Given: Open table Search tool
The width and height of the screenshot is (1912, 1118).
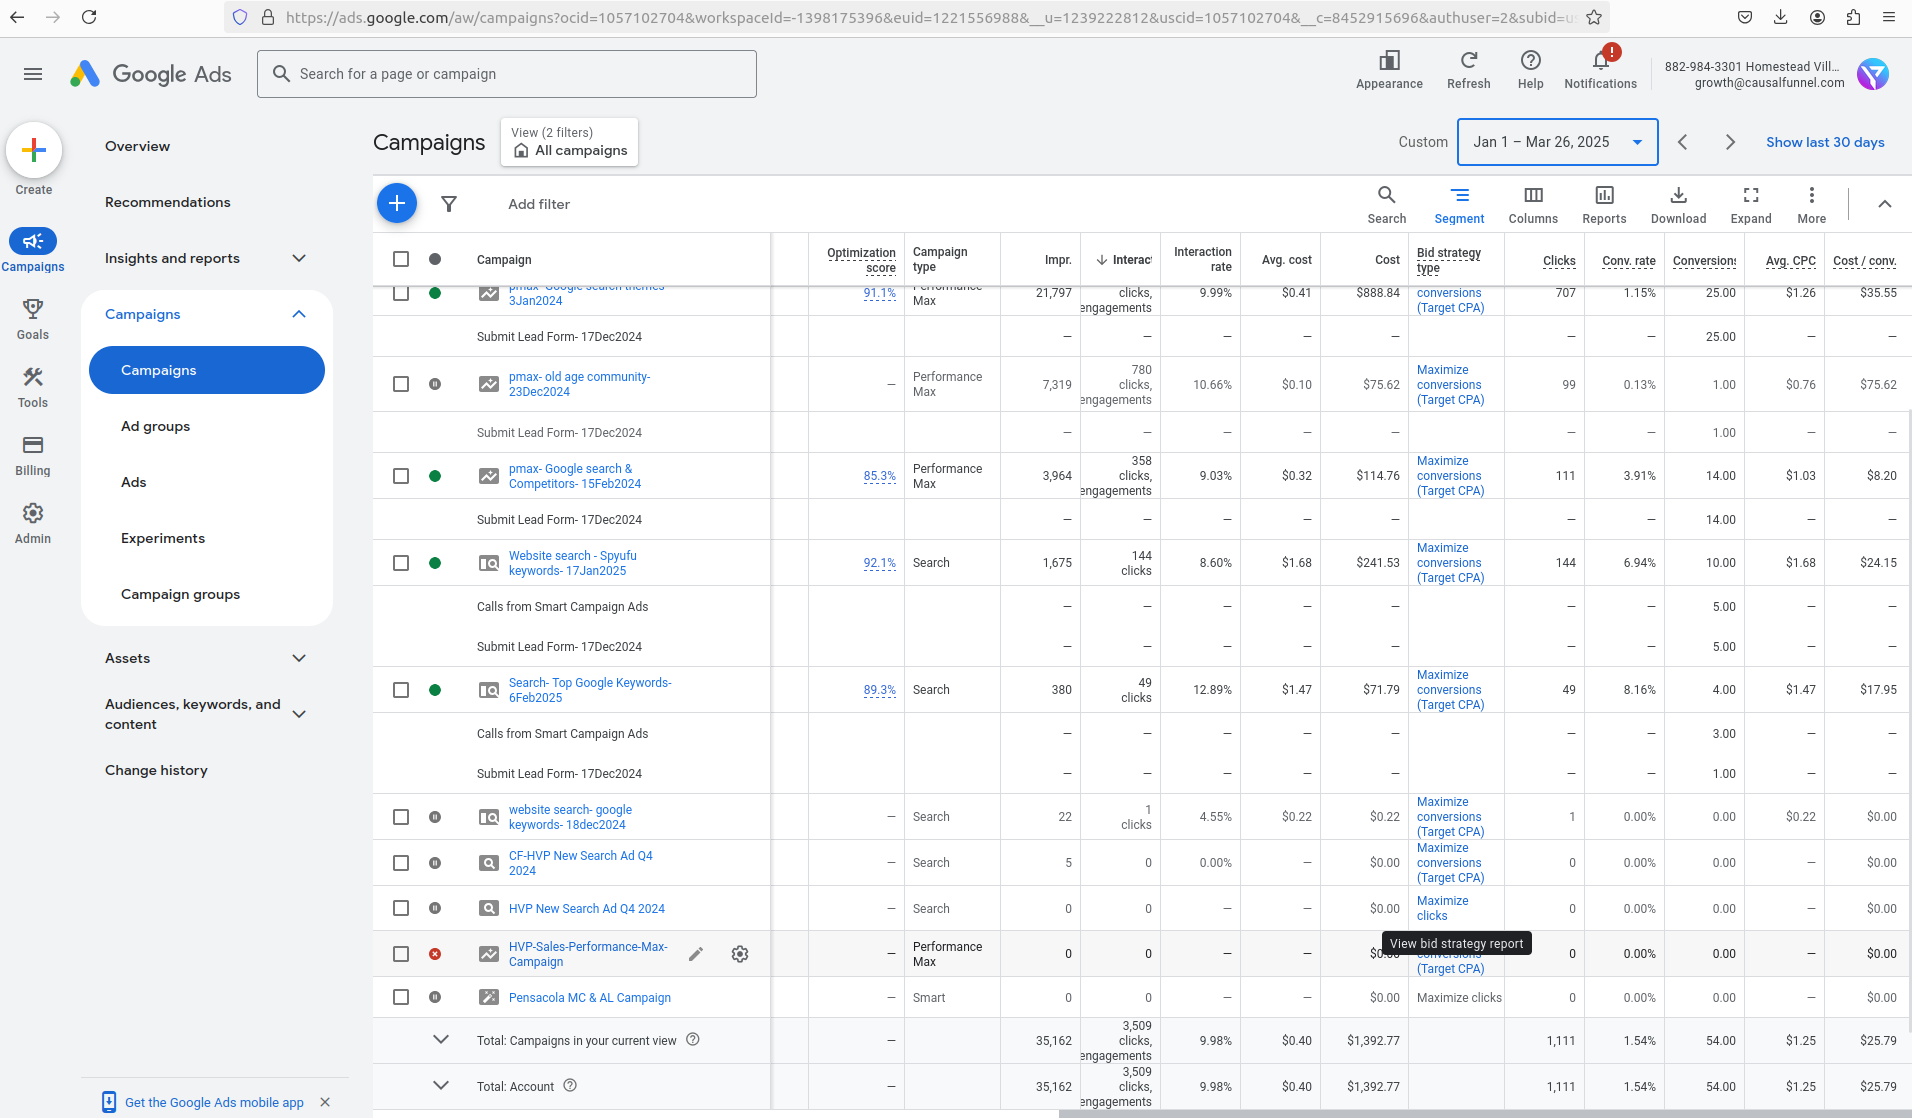Looking at the screenshot, I should click(x=1386, y=204).
